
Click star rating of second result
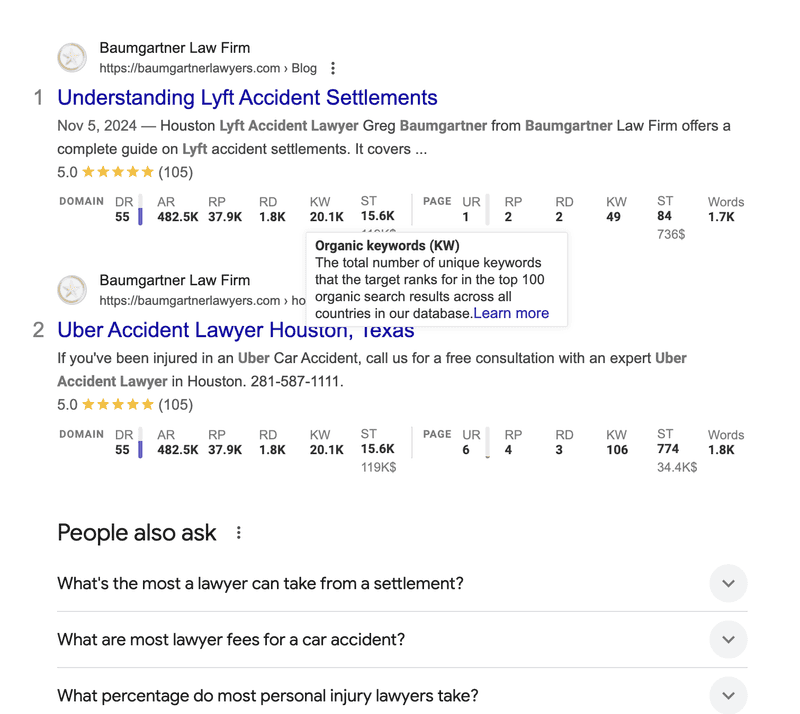(118, 405)
